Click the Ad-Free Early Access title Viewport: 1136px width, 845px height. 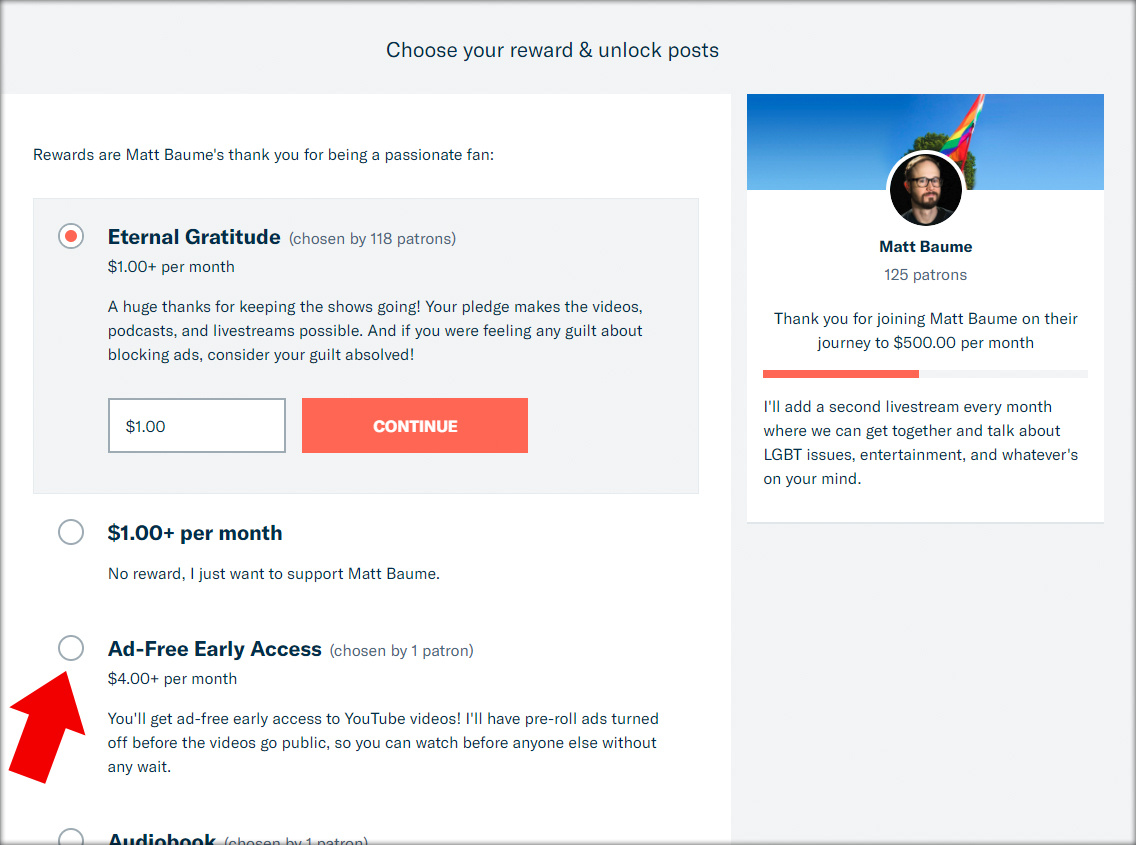coord(214,649)
